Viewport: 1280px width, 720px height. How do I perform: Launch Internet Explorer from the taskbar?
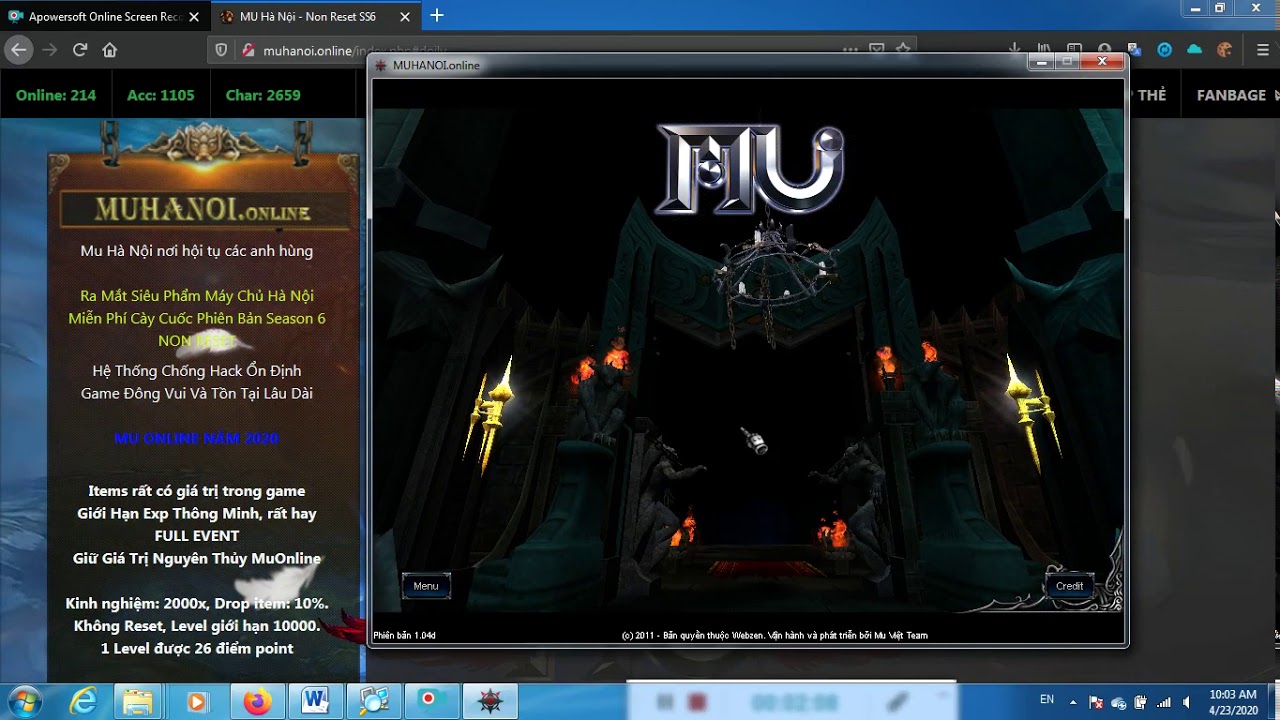(83, 702)
